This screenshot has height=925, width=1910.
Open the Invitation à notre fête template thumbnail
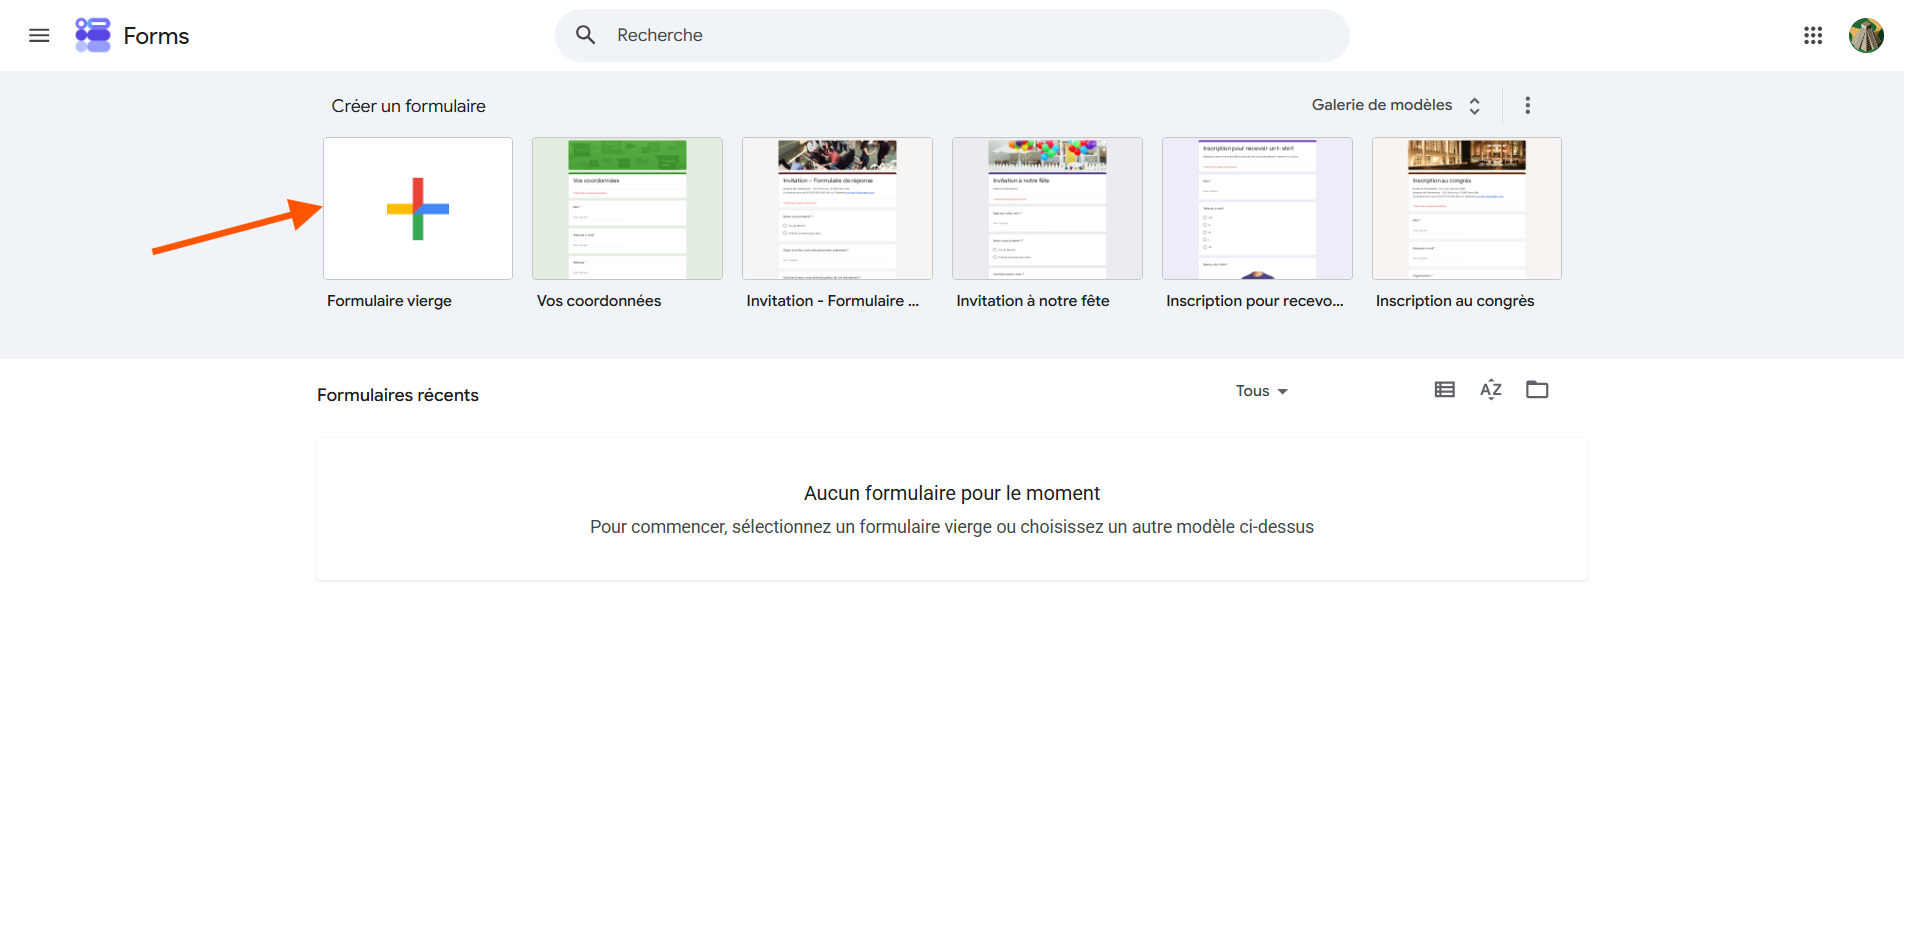click(1047, 208)
